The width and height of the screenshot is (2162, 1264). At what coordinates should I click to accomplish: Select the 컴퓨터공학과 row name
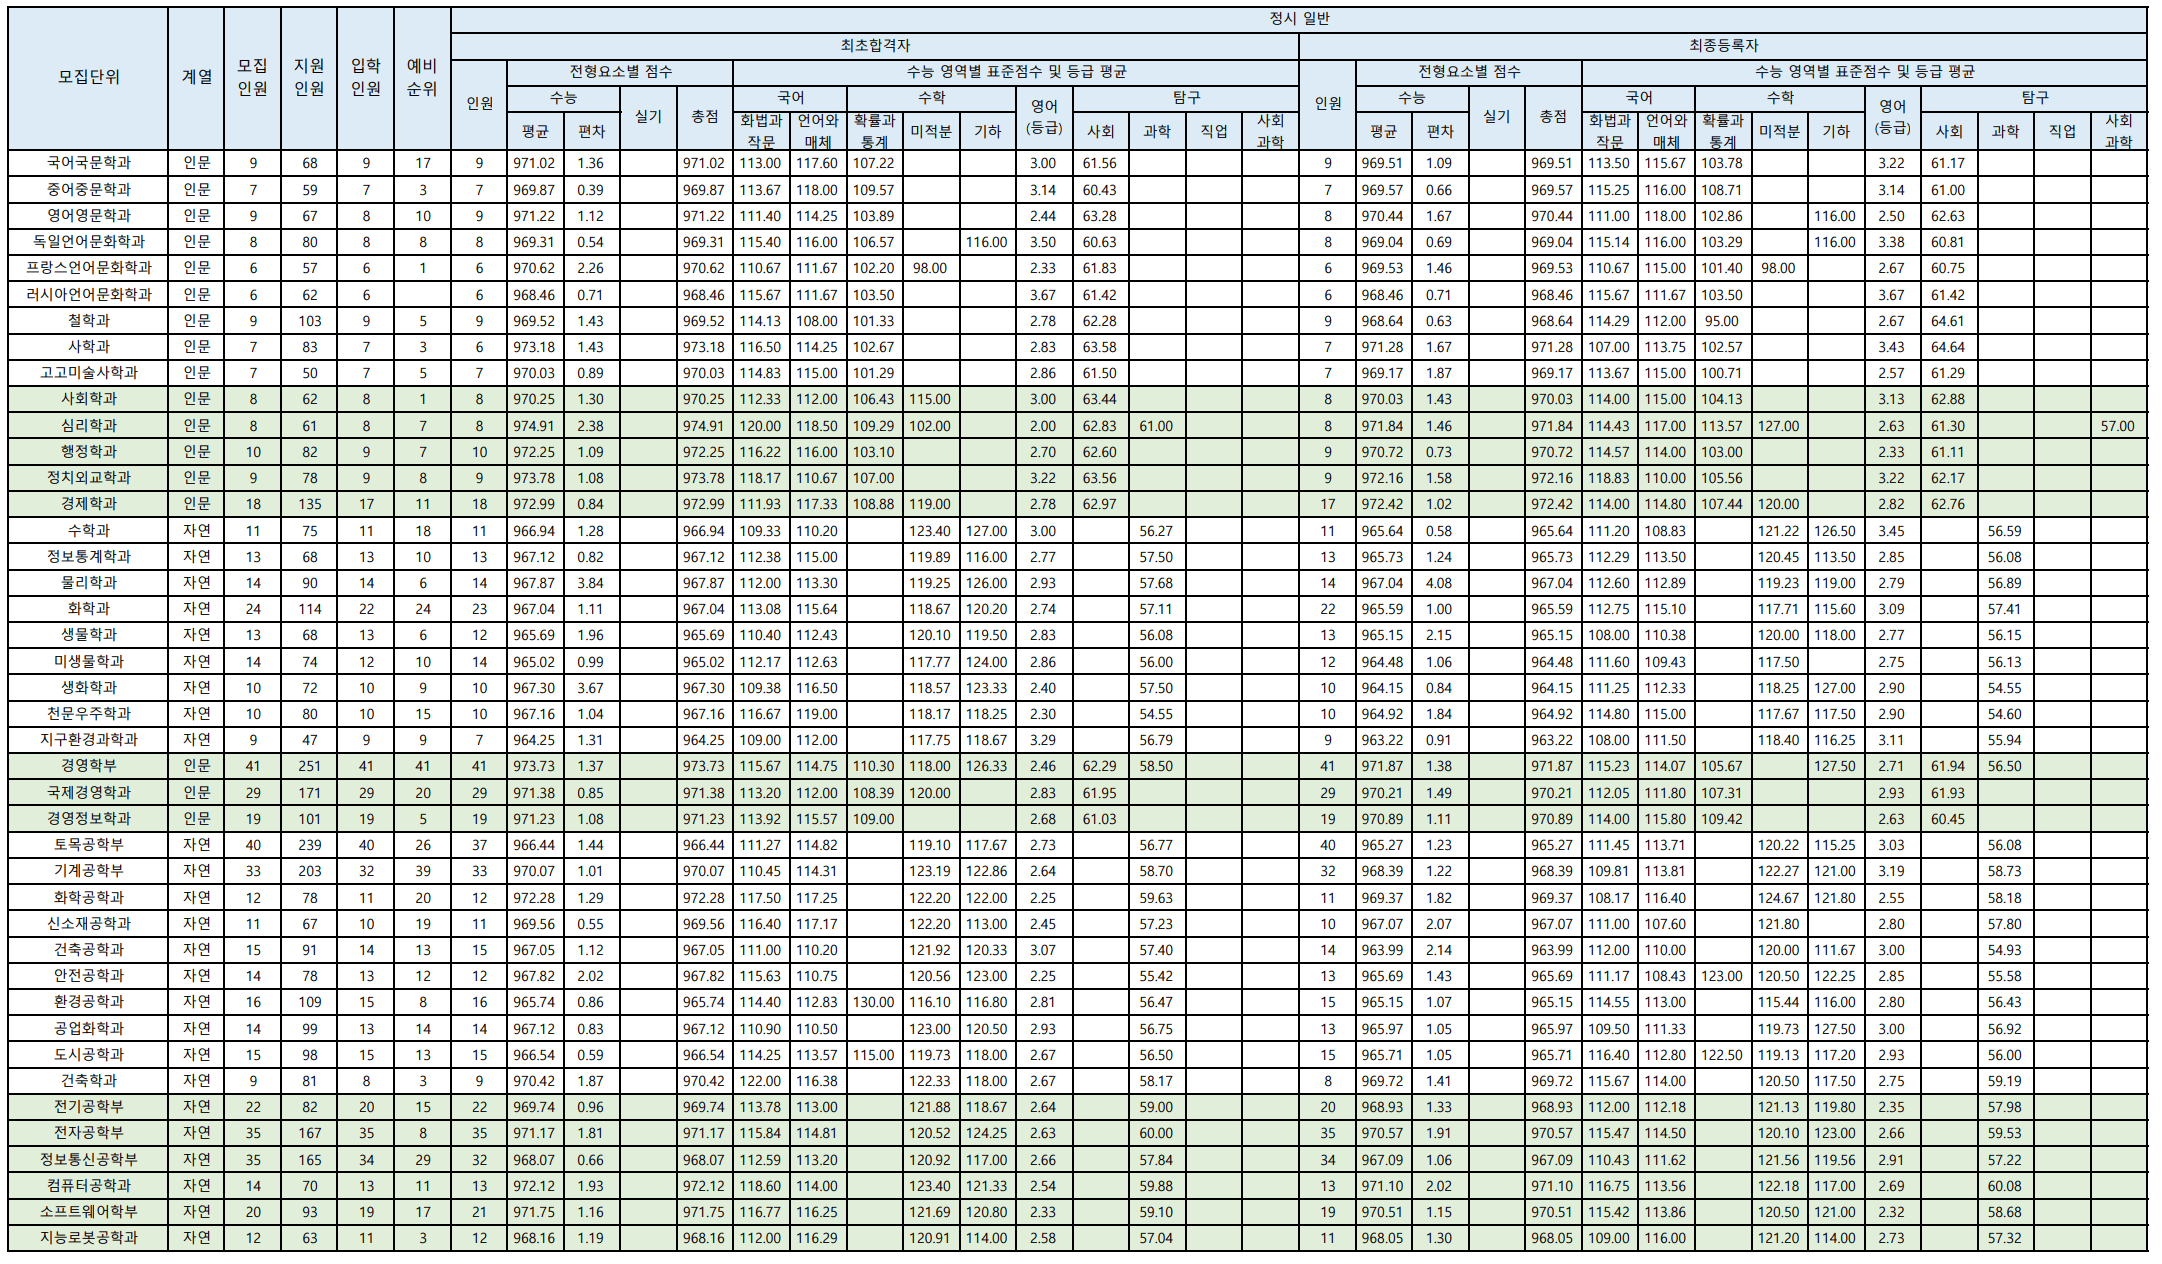(88, 1185)
